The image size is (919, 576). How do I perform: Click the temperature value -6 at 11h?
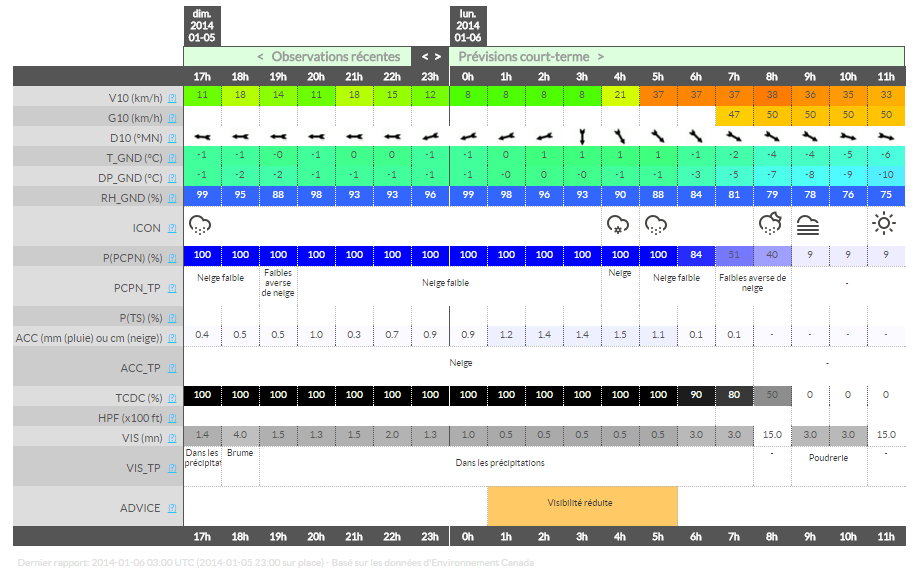pos(886,155)
